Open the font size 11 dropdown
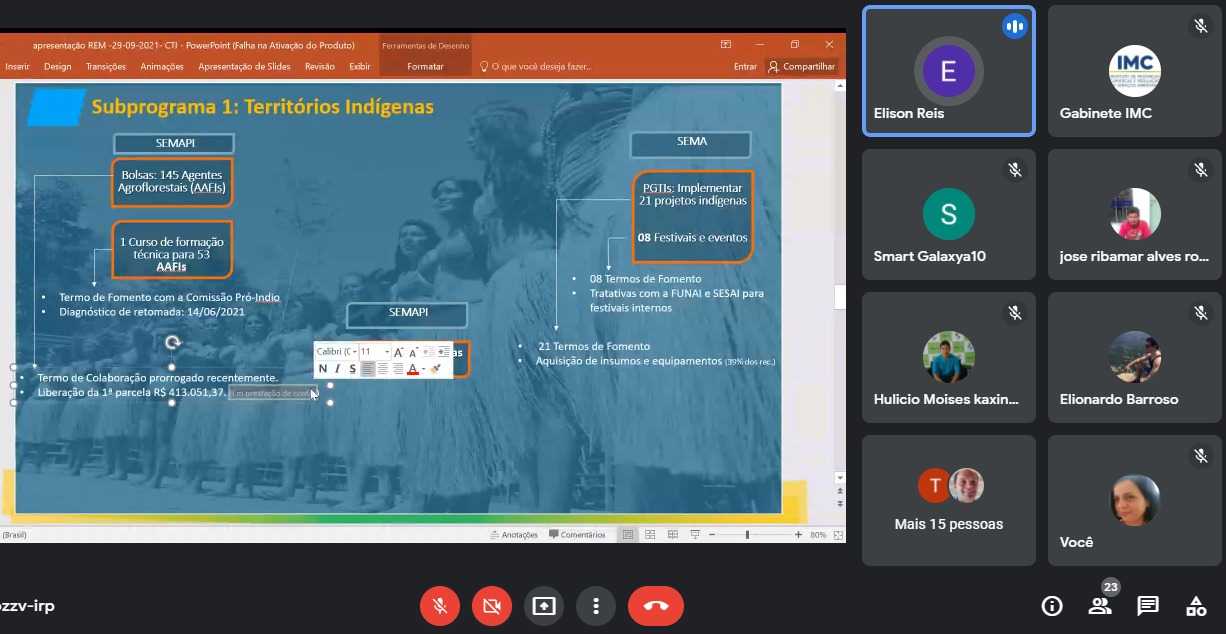The height and width of the screenshot is (634, 1226). [386, 352]
